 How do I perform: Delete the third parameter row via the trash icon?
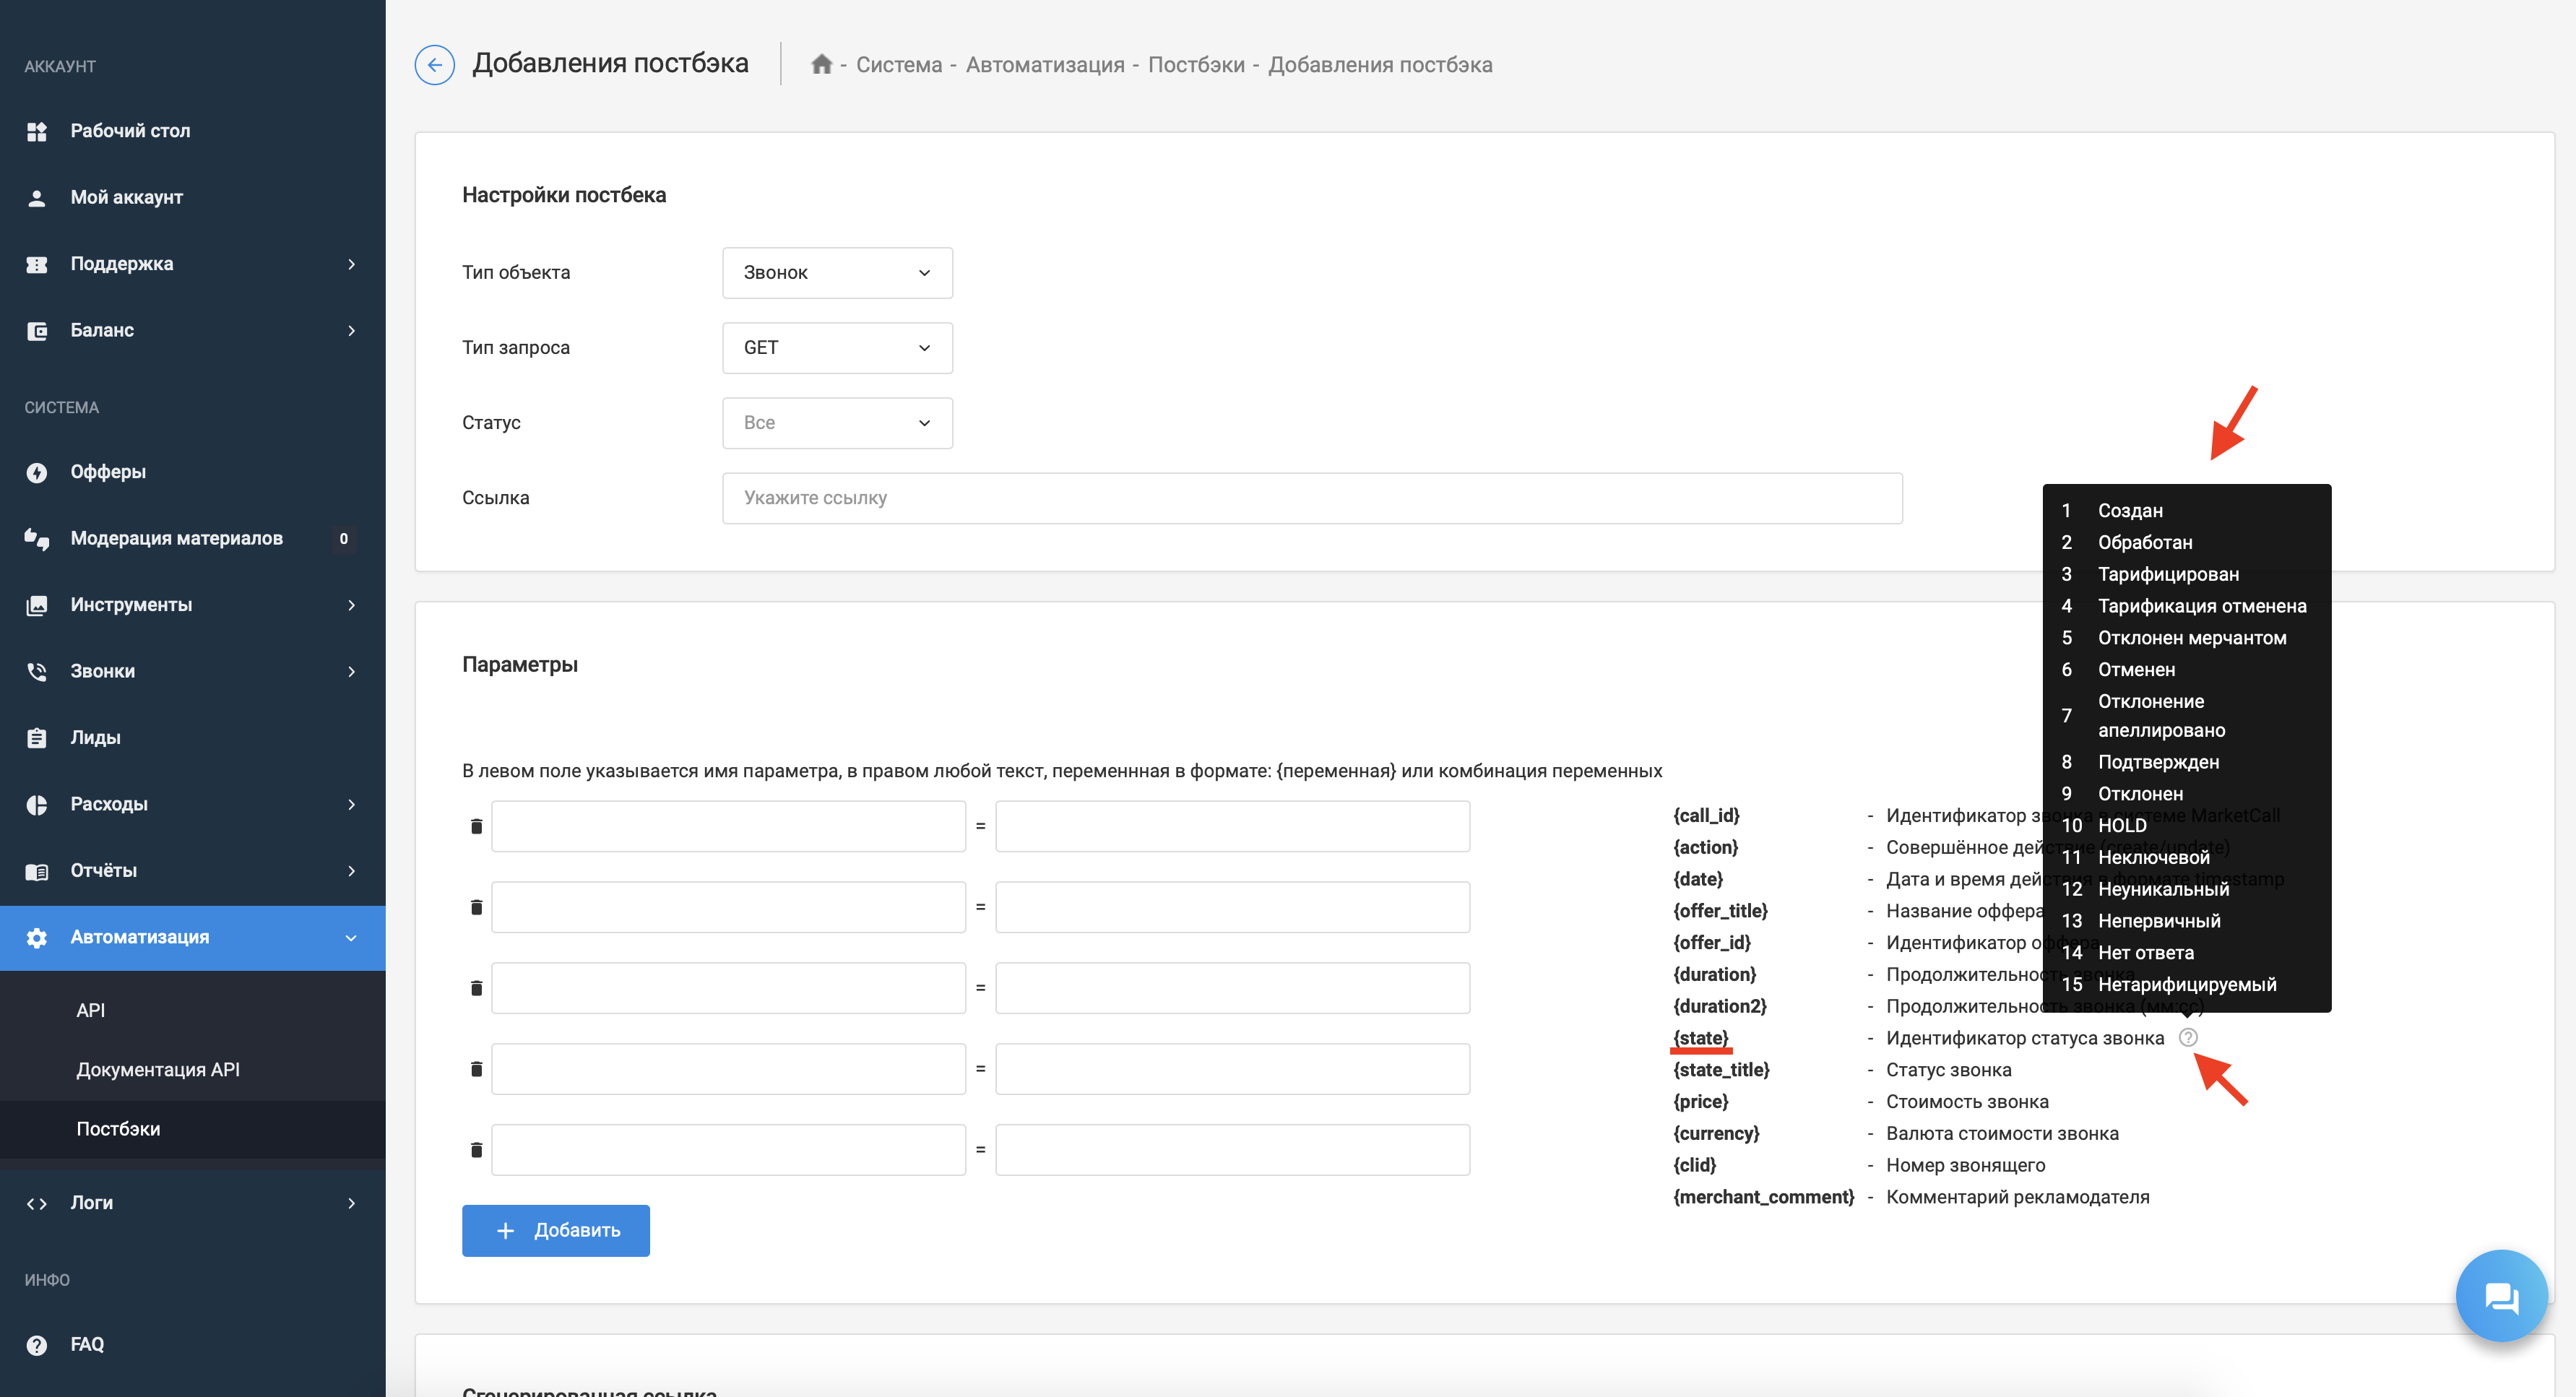[x=476, y=988]
